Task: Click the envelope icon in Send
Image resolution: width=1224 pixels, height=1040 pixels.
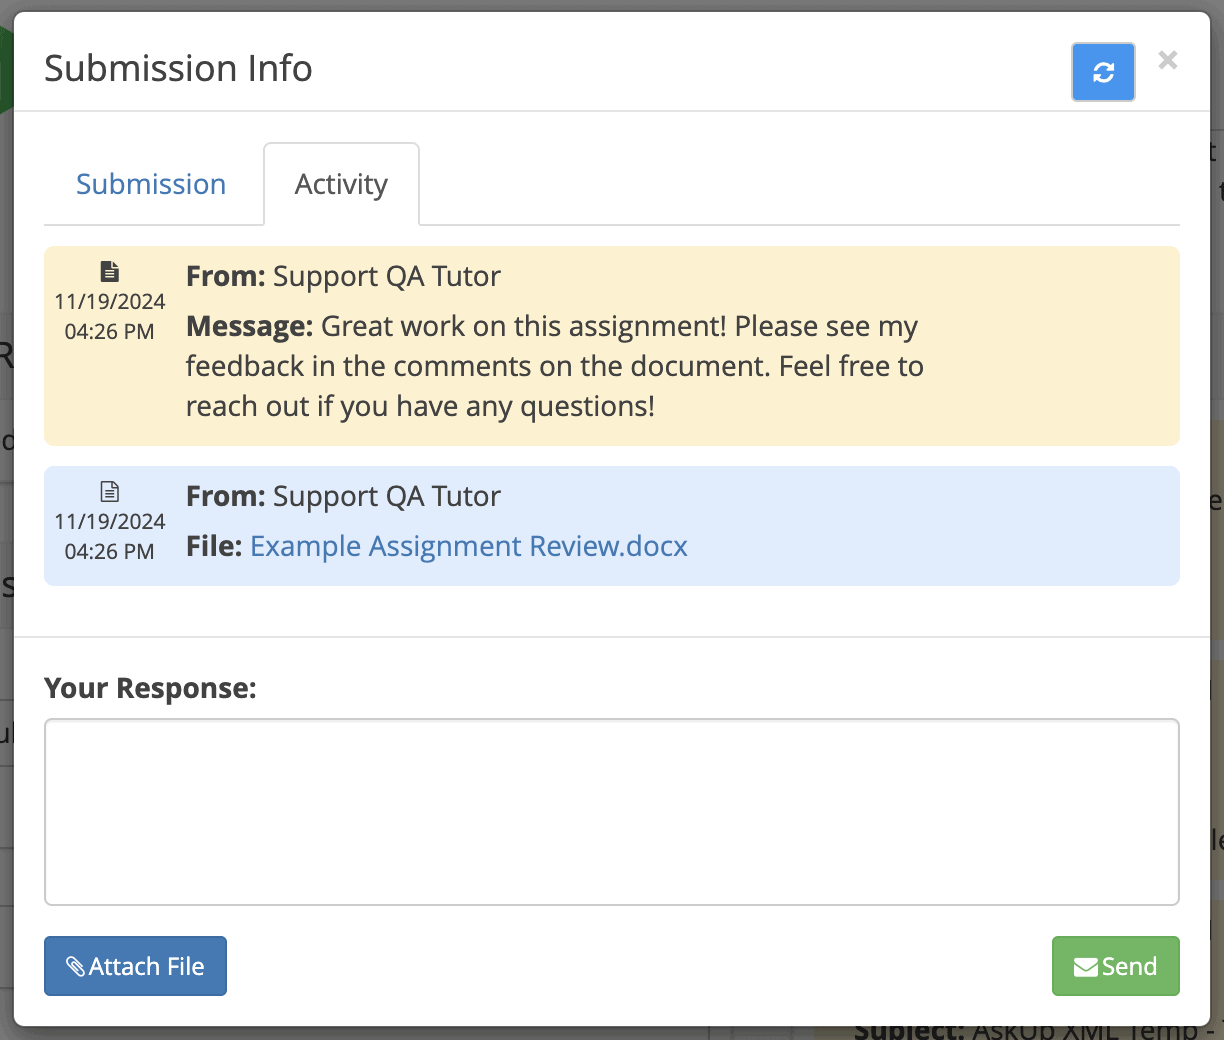Action: coord(1085,967)
